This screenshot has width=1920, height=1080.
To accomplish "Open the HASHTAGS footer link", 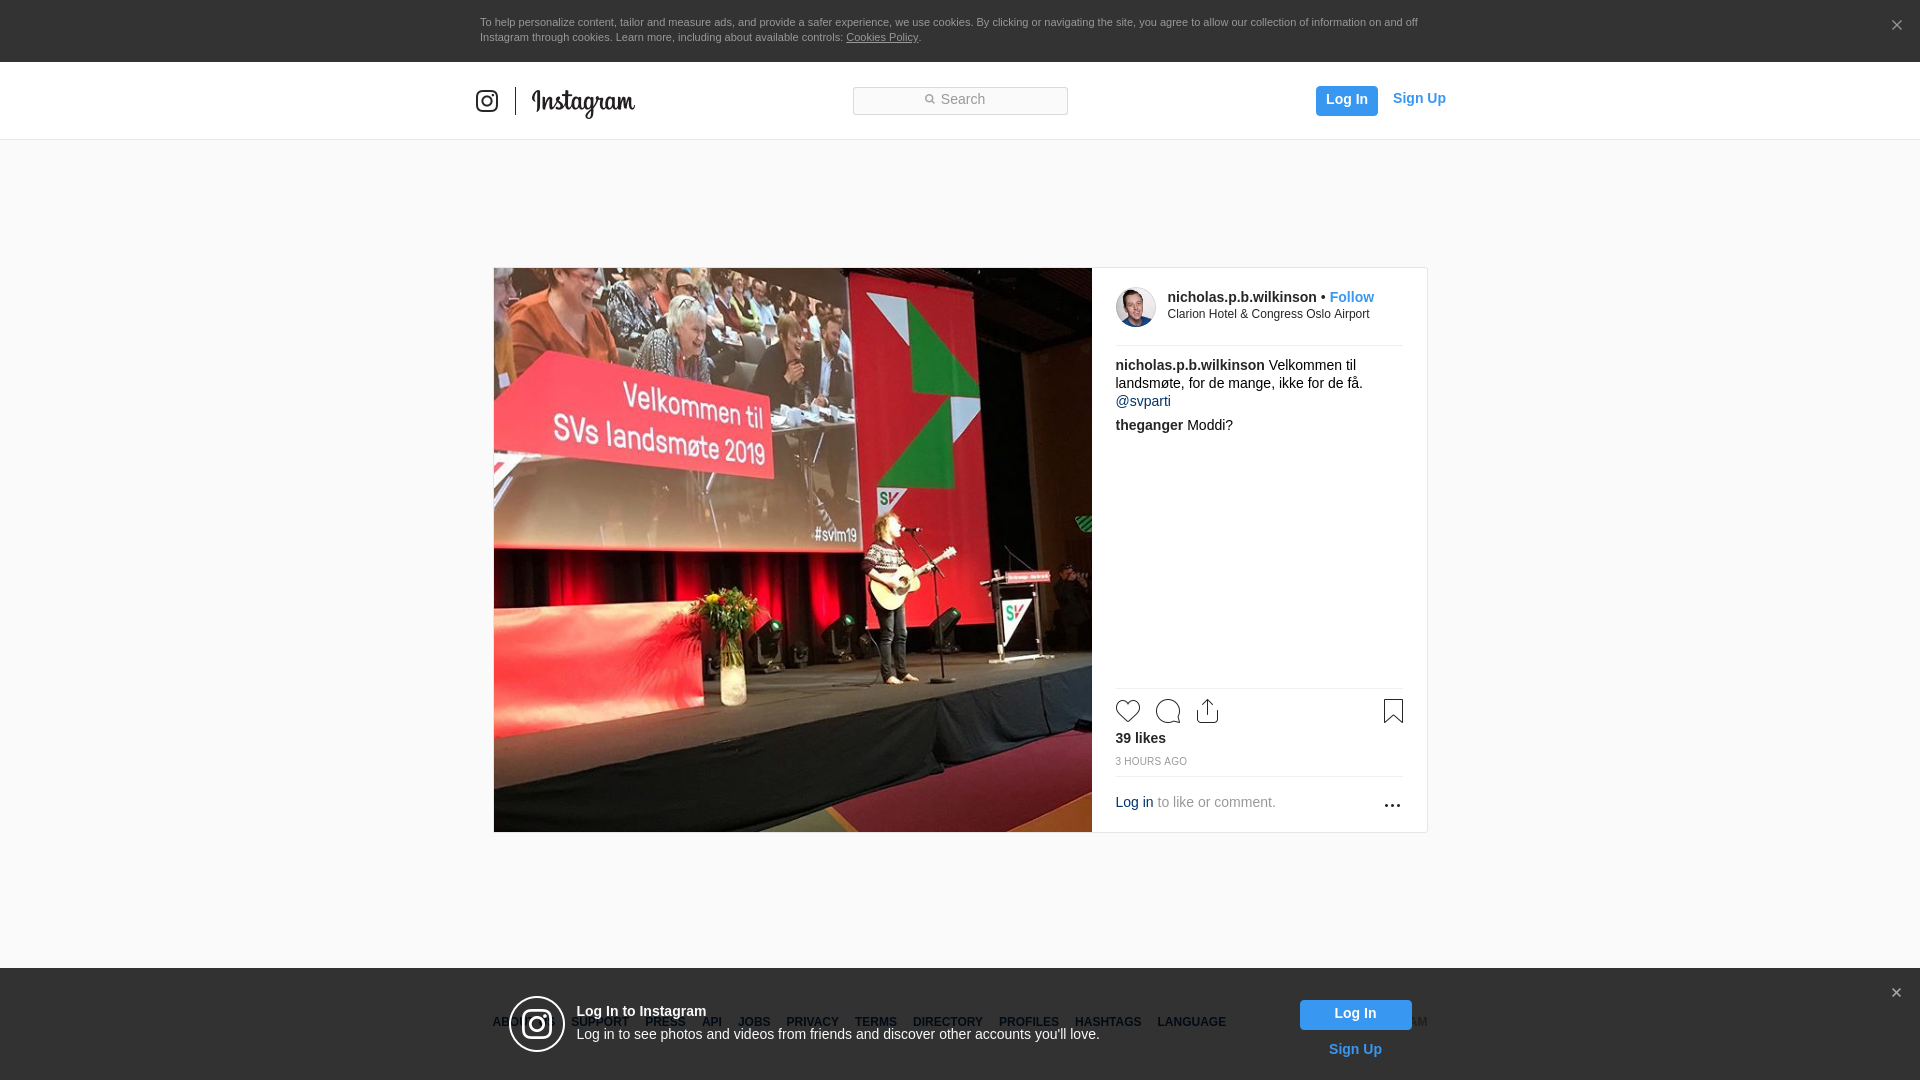I will click(1107, 1022).
